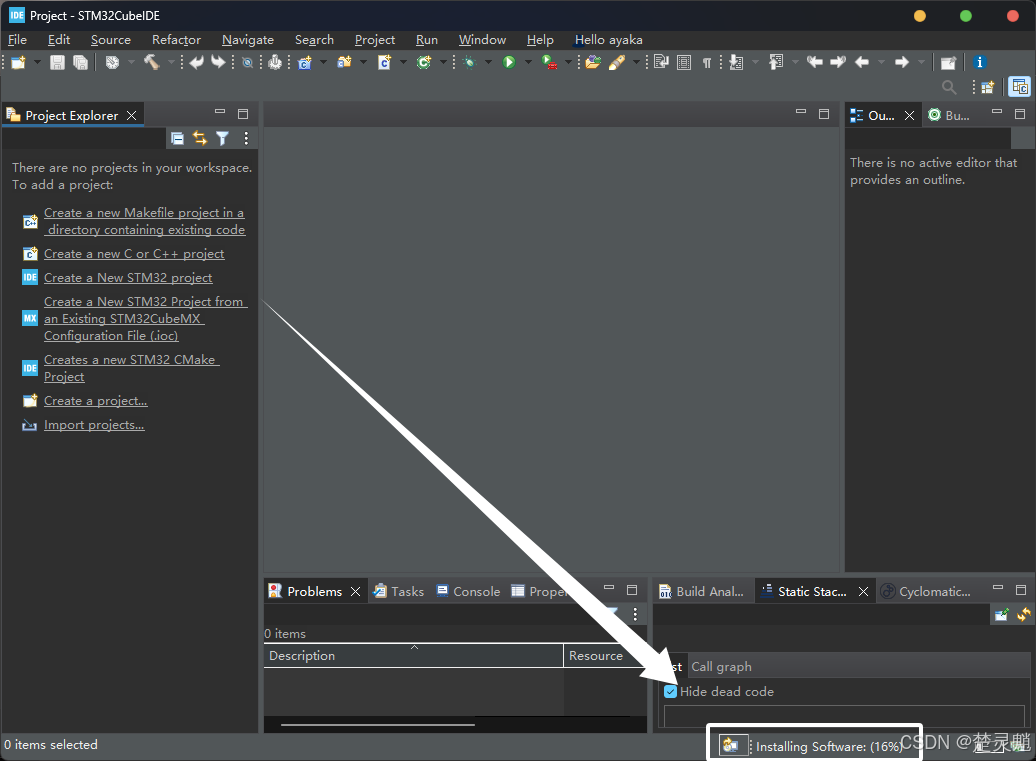Click the Pin Editor icon
Image resolution: width=1036 pixels, height=761 pixels.
[x=948, y=63]
